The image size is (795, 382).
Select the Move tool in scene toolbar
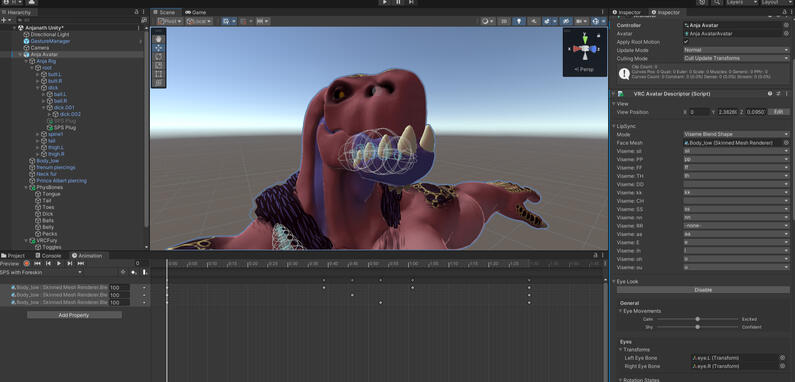(159, 48)
